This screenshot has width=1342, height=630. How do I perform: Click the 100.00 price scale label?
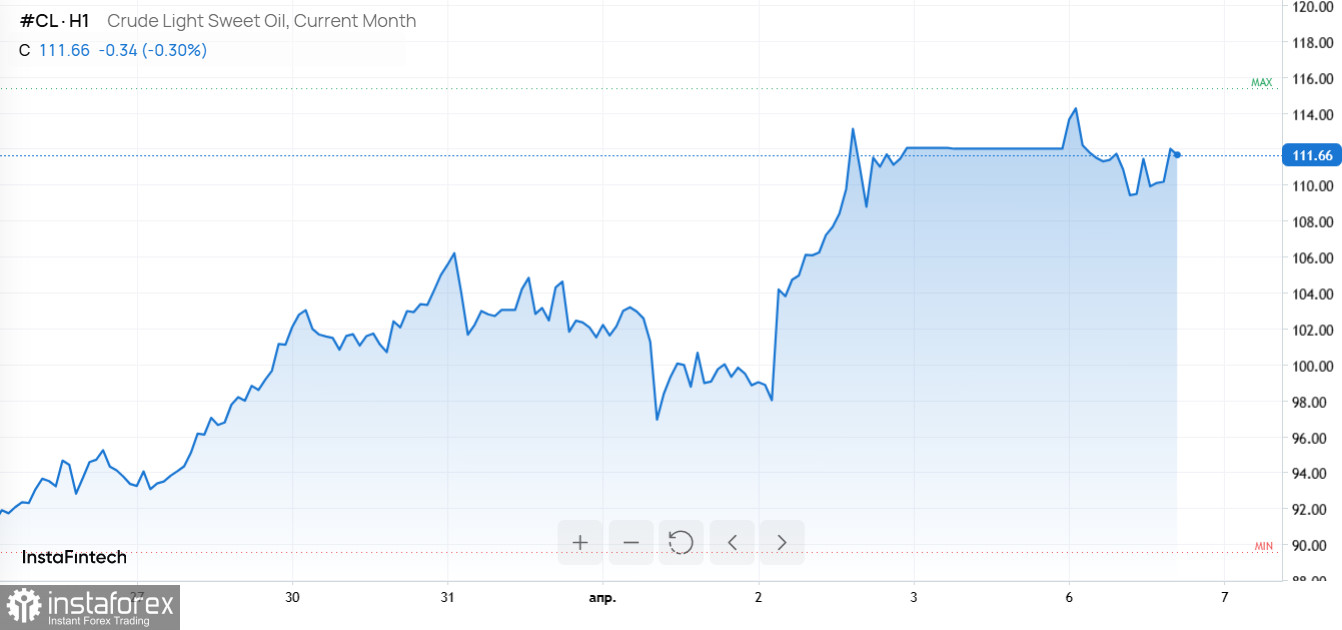(x=1312, y=366)
